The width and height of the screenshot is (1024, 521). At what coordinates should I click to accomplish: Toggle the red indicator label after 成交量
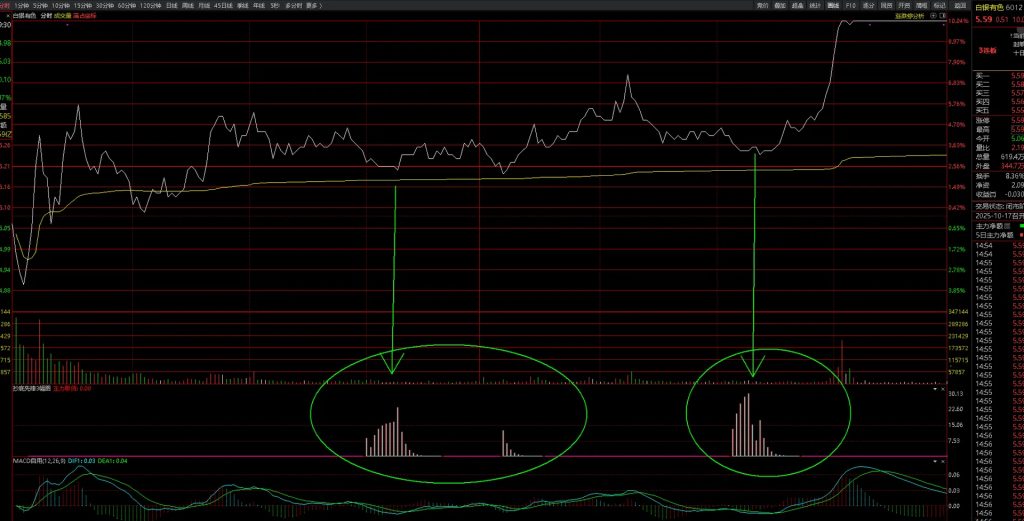(84, 16)
